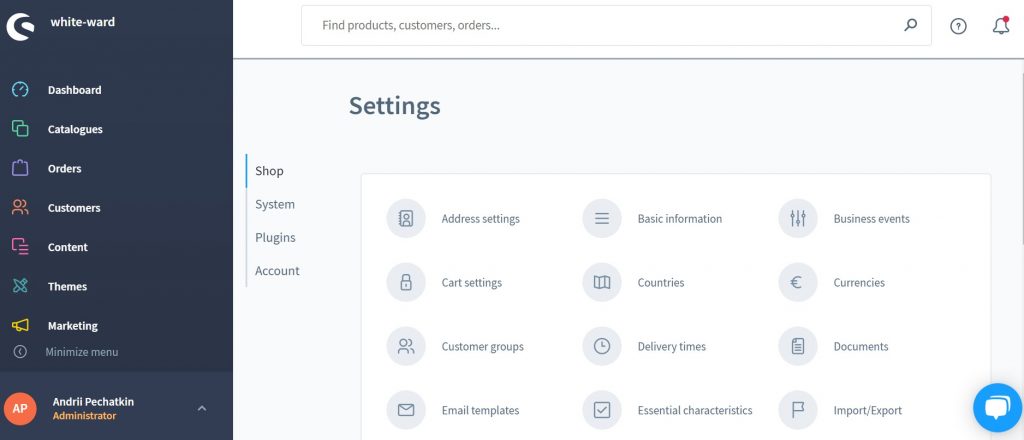
Task: Click the help question mark icon
Action: [958, 26]
